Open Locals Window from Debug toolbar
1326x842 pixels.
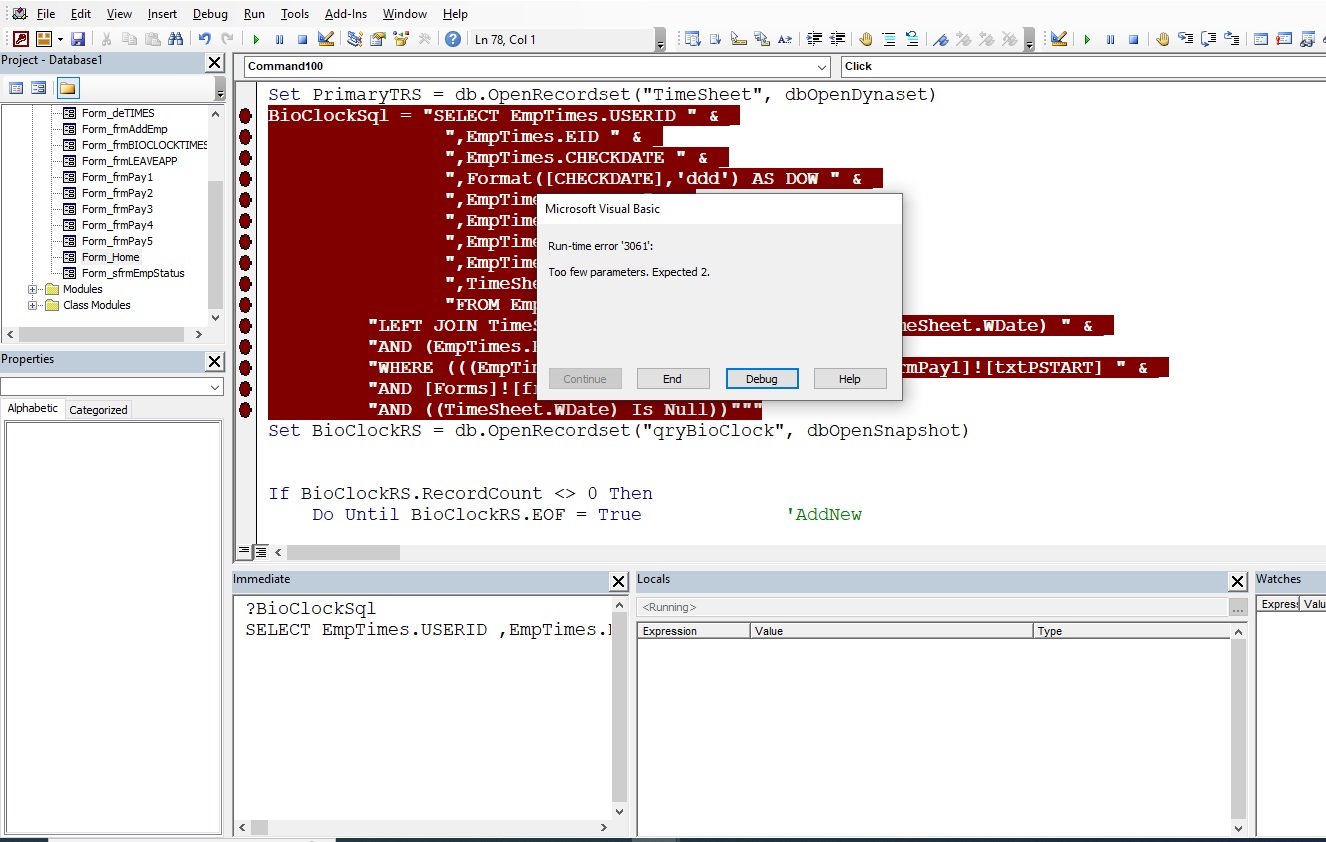click(1261, 39)
